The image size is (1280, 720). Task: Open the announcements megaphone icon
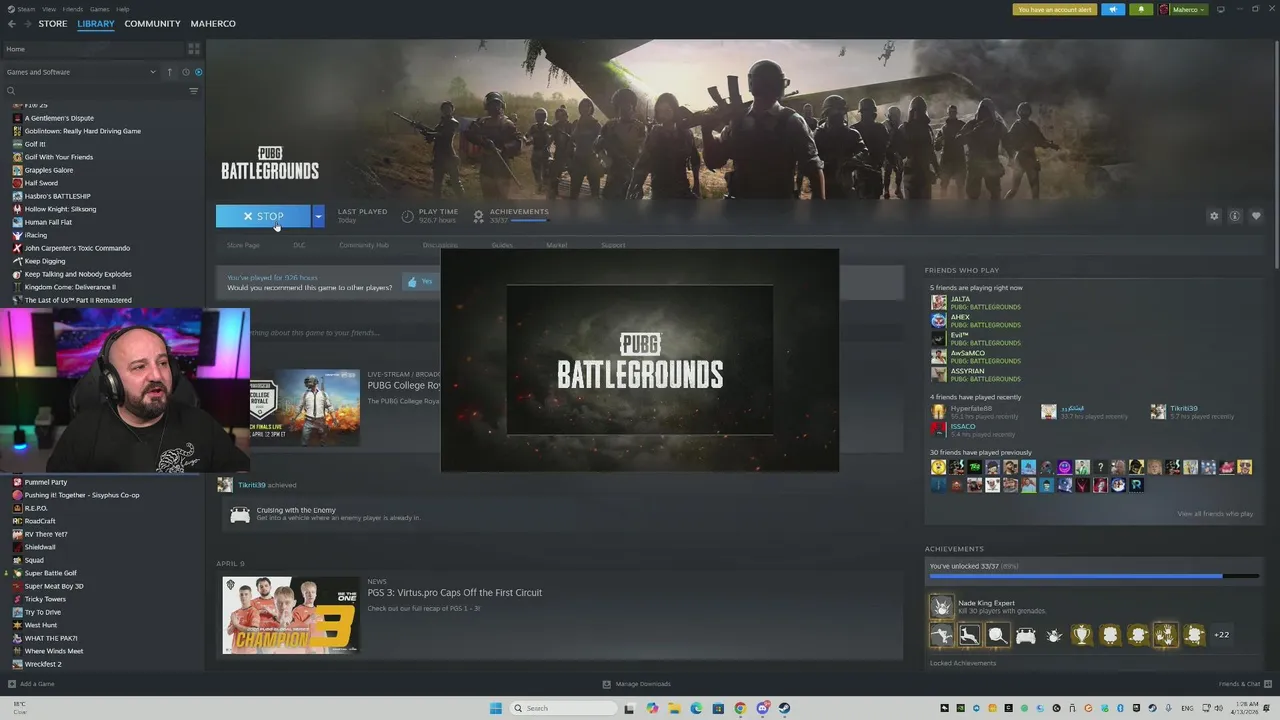[x=1113, y=9]
